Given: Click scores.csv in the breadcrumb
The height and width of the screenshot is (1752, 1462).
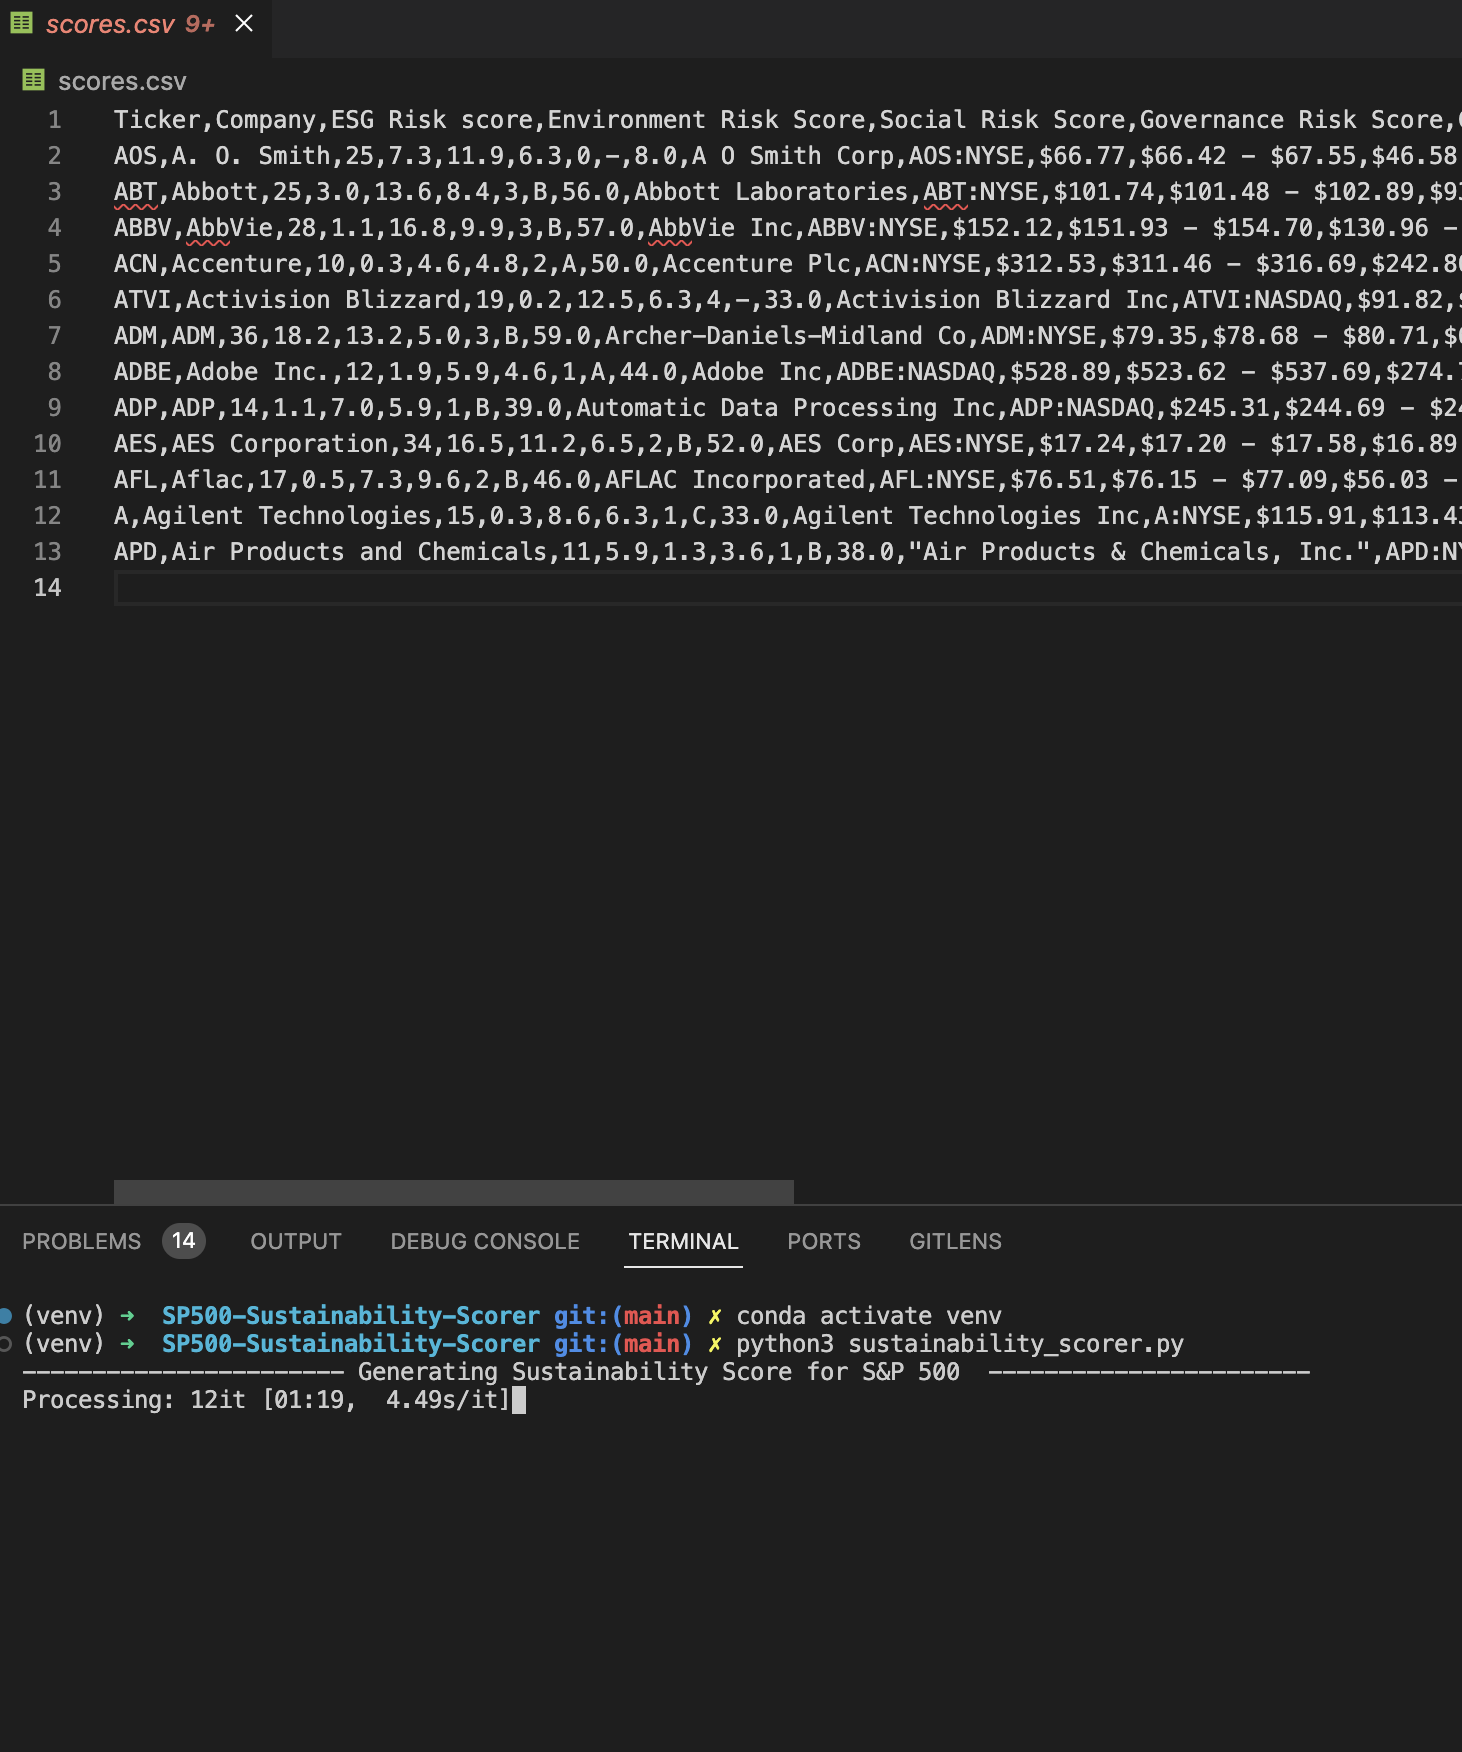Looking at the screenshot, I should 122,81.
